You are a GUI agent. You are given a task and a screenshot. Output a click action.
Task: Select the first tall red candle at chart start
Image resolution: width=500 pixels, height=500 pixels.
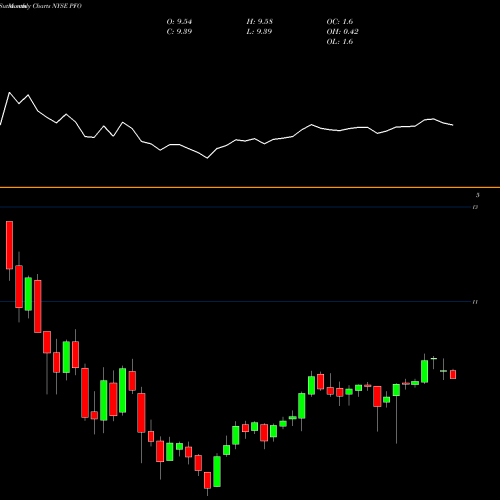coord(9,245)
